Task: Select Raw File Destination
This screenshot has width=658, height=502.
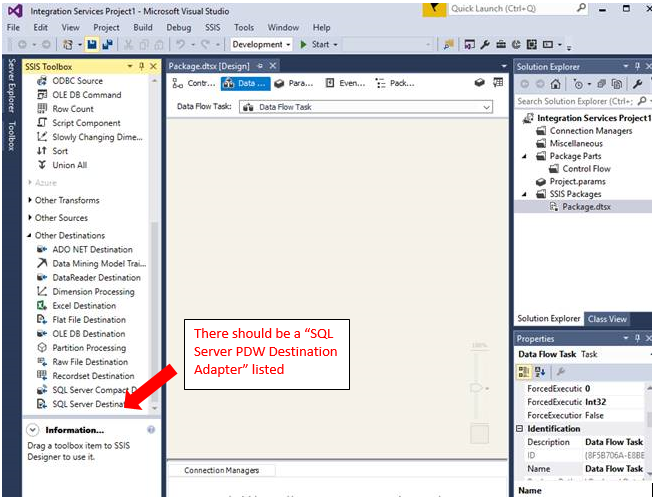Action: (90, 362)
